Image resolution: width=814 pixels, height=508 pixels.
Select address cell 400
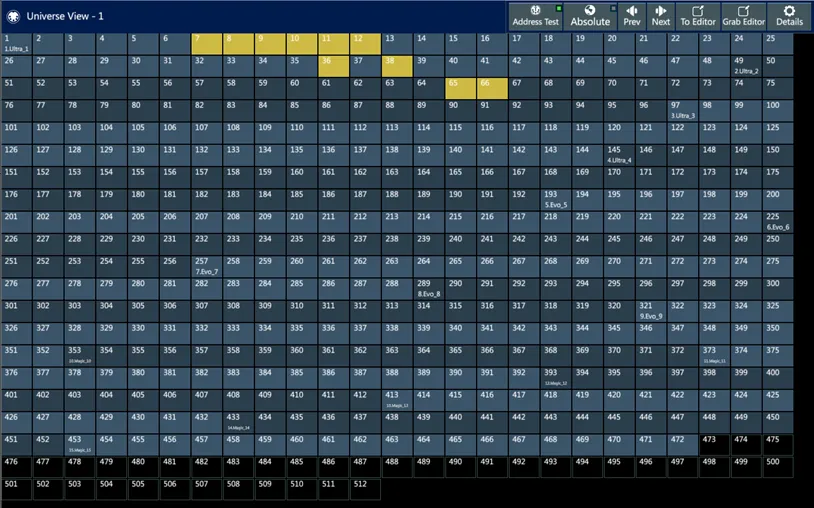coord(778,379)
